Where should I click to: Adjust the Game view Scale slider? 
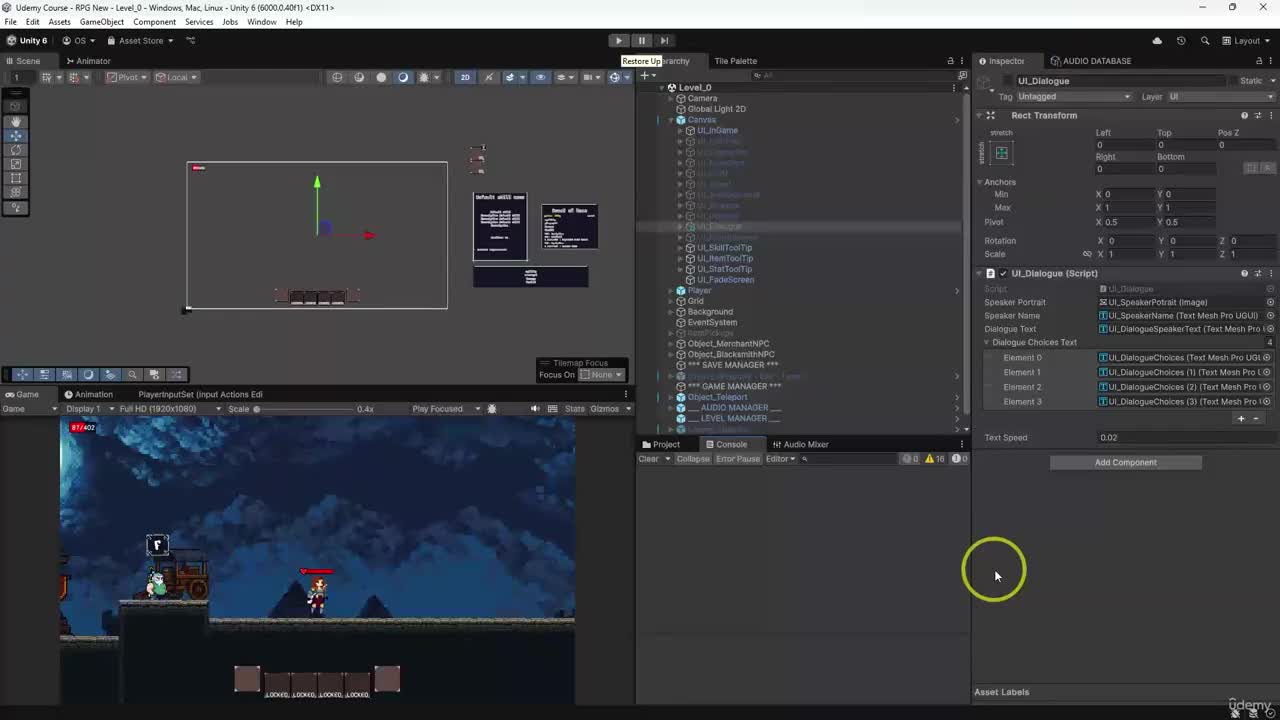pyautogui.click(x=305, y=409)
